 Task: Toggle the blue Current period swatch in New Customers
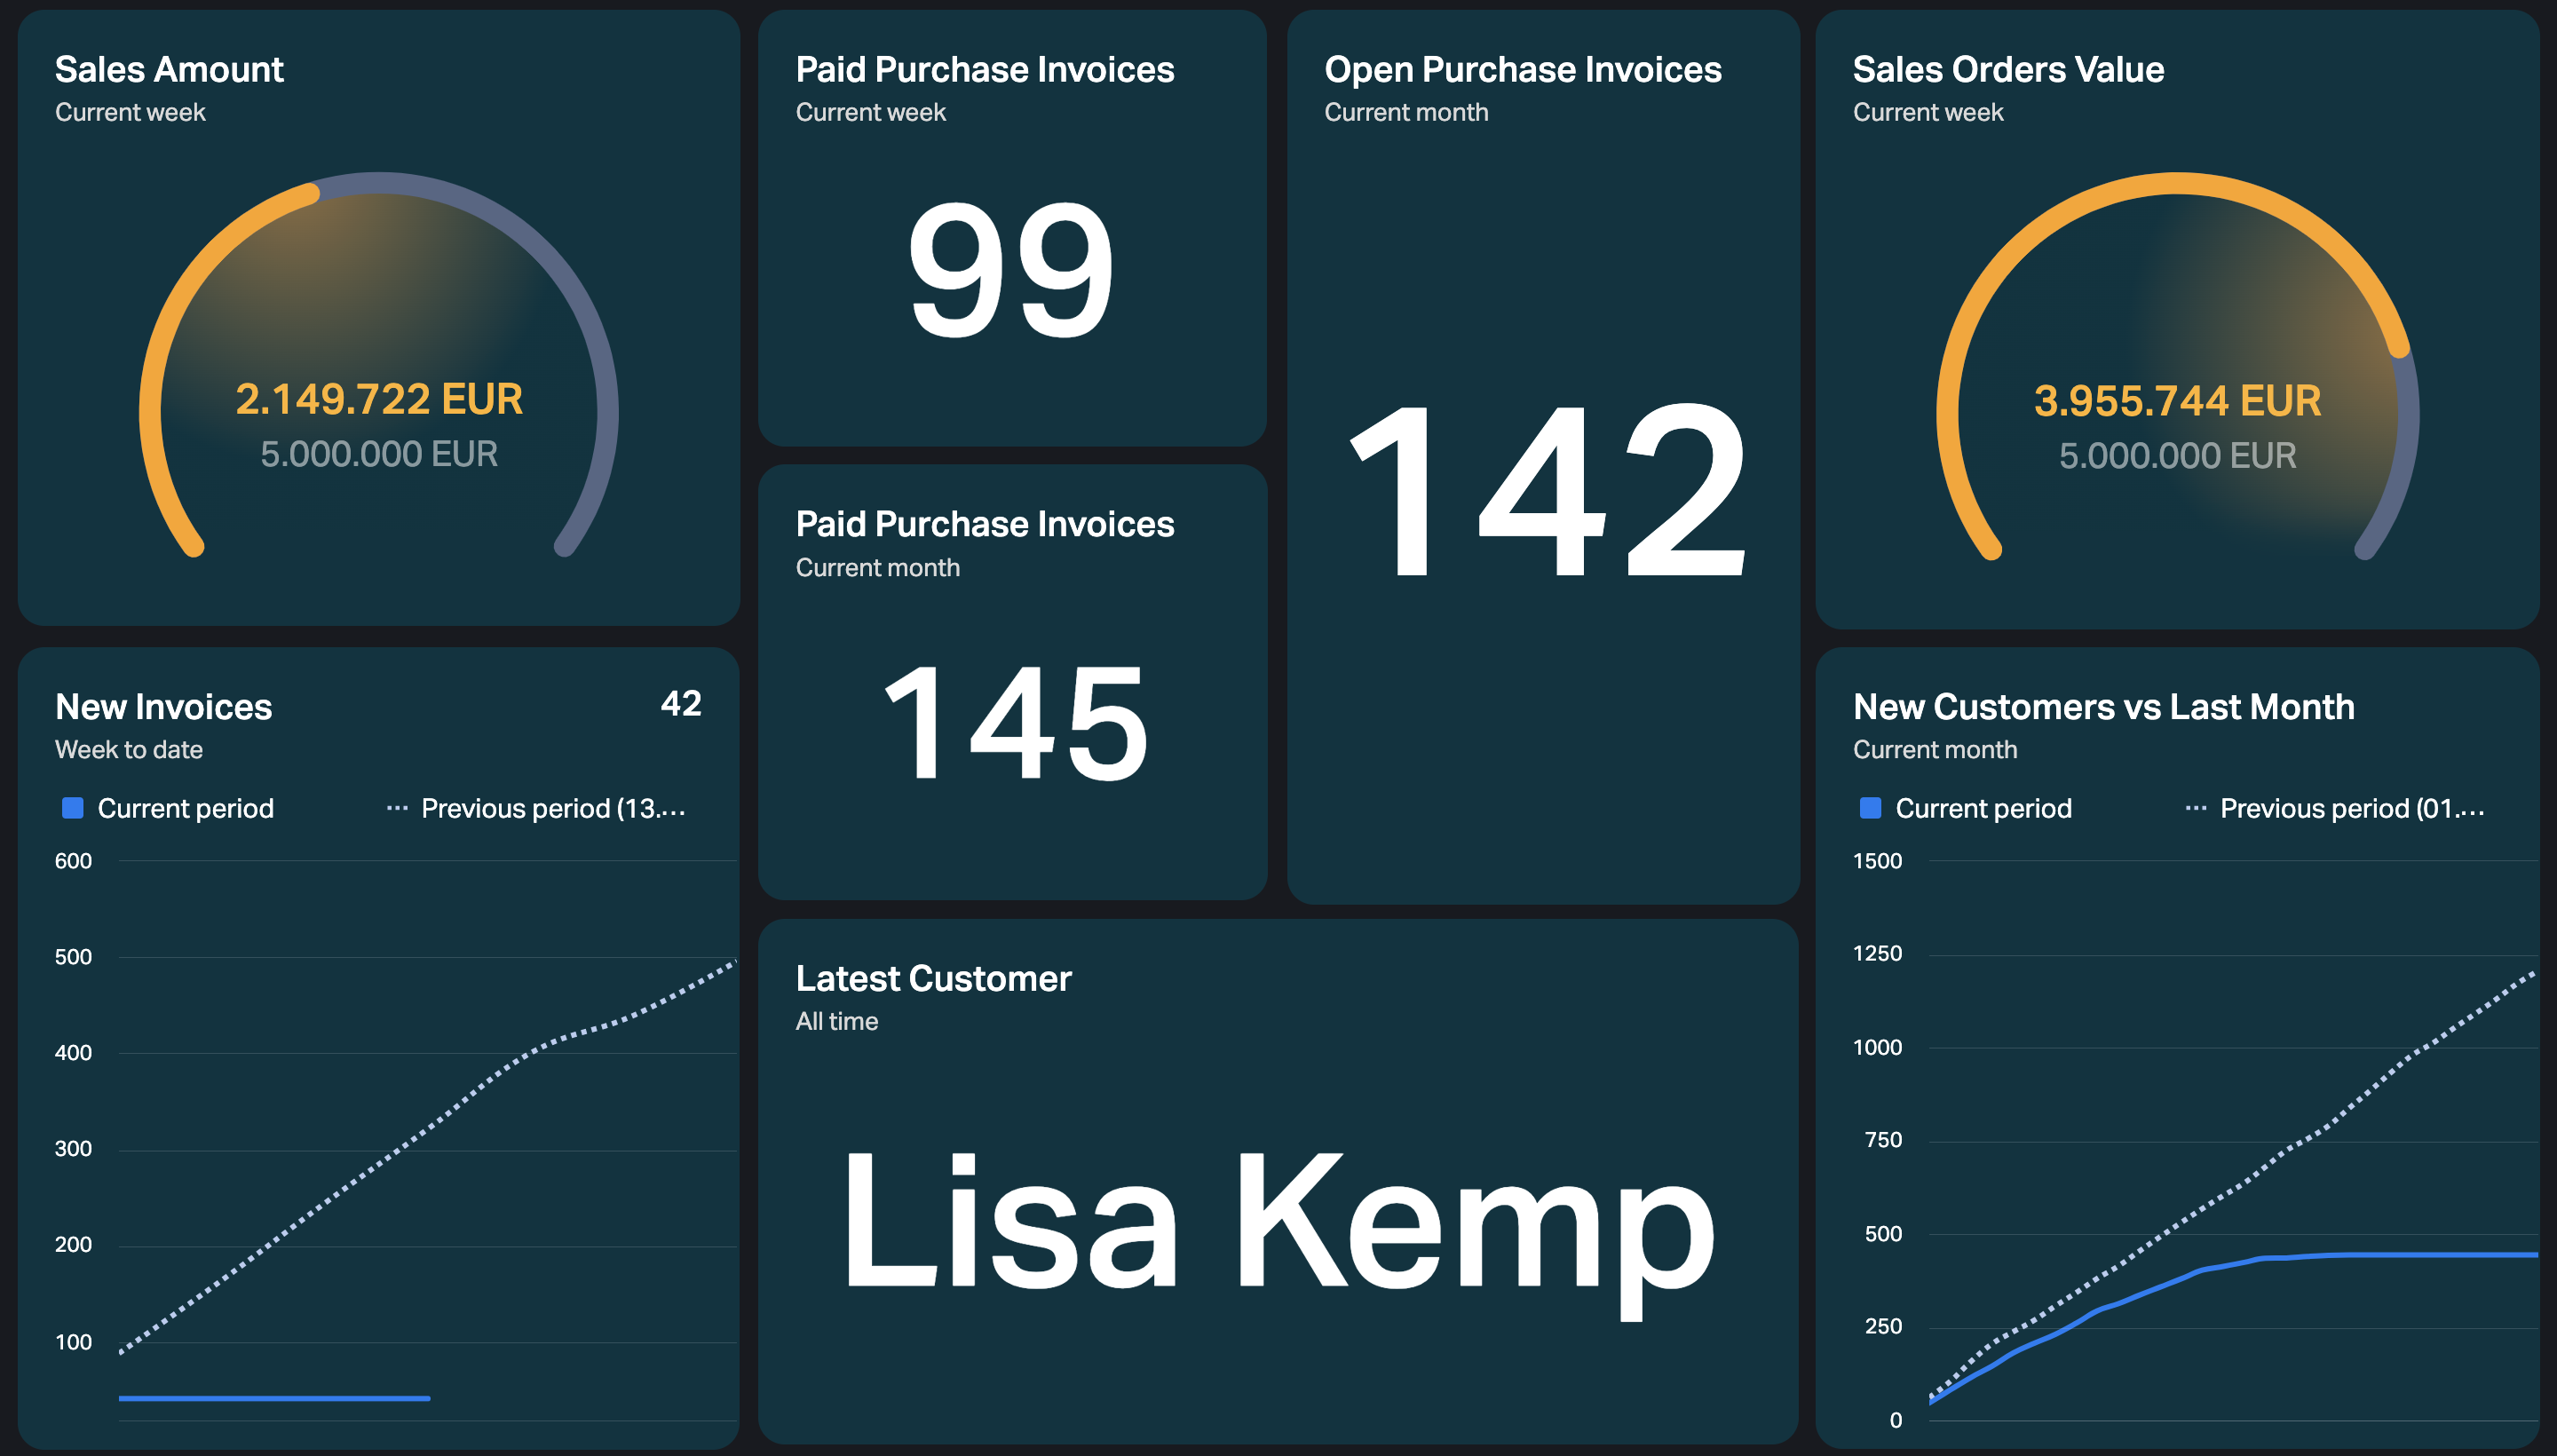1870,808
